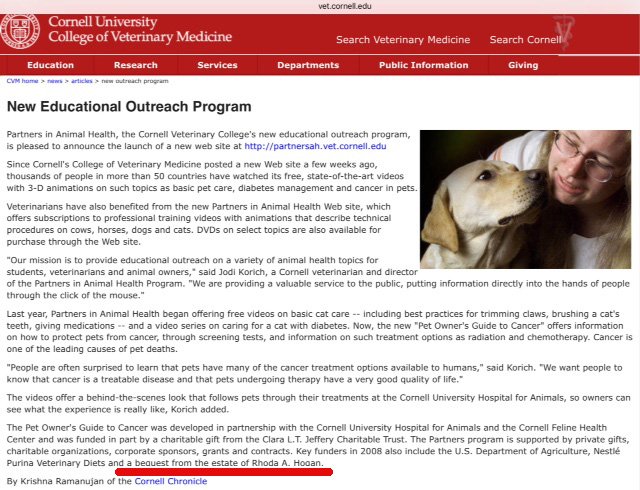640x490 pixels.
Task: Open the Cornell Chronicle link
Action: (x=171, y=481)
